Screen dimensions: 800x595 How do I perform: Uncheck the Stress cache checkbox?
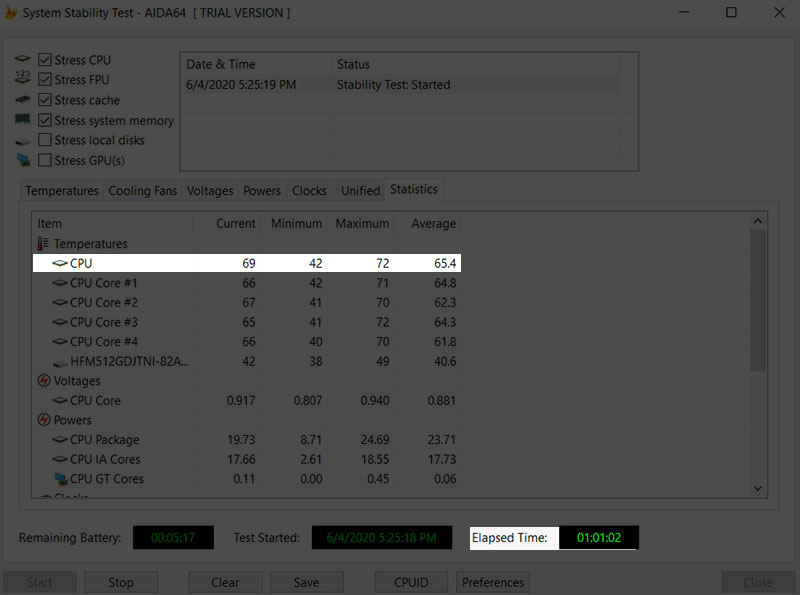pos(45,100)
